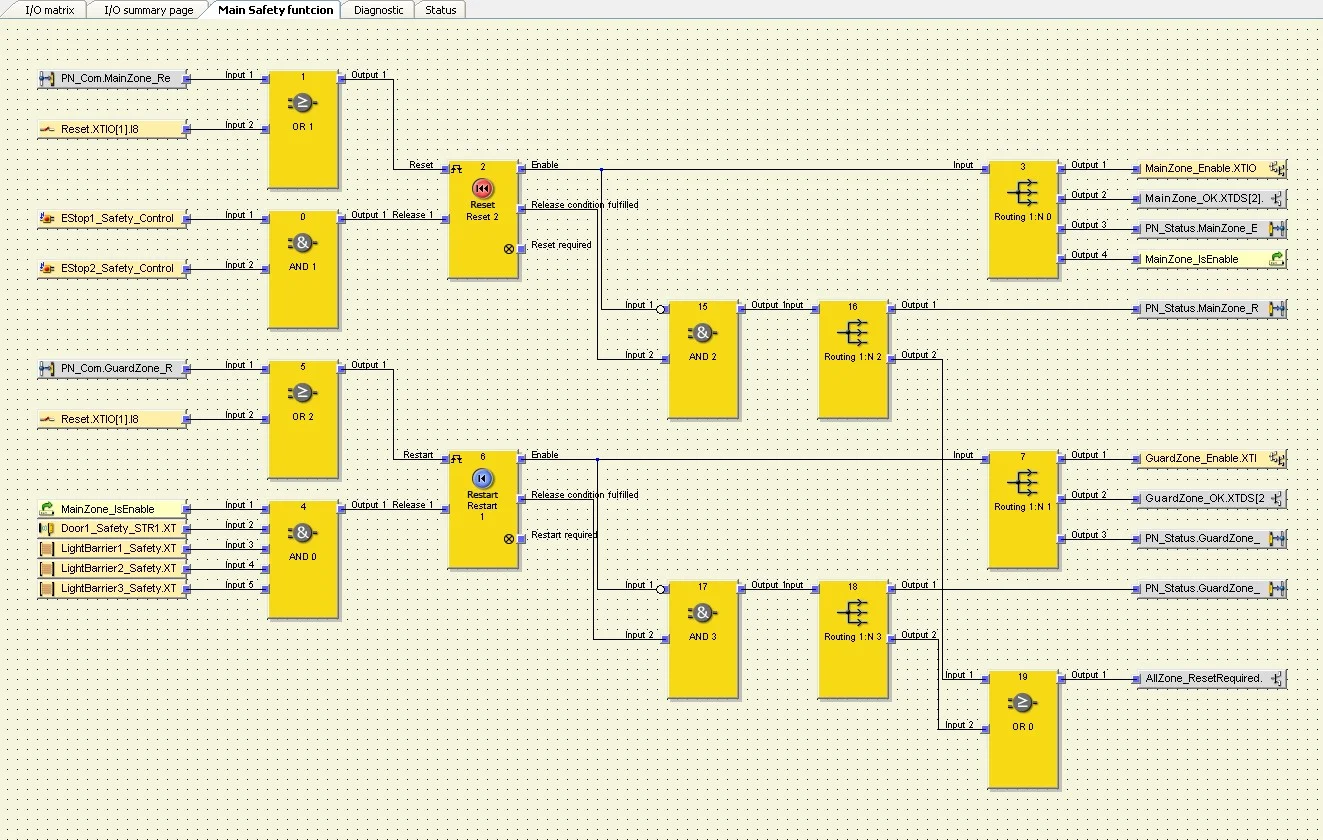Click the red Reset icon in block 2
The height and width of the screenshot is (840, 1323).
click(x=482, y=188)
